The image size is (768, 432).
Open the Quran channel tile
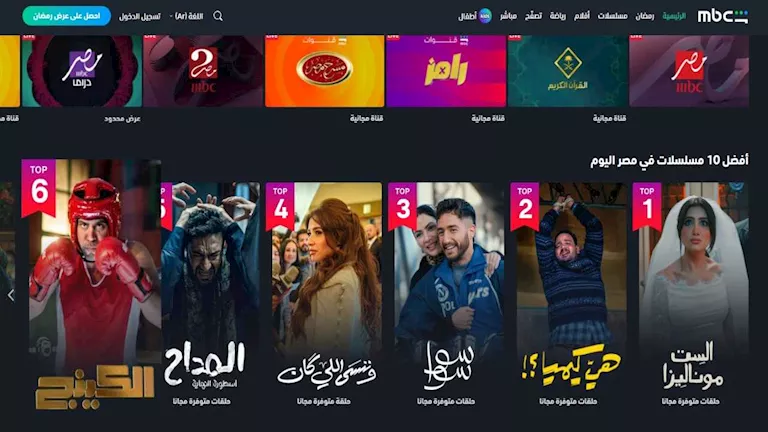tap(568, 71)
